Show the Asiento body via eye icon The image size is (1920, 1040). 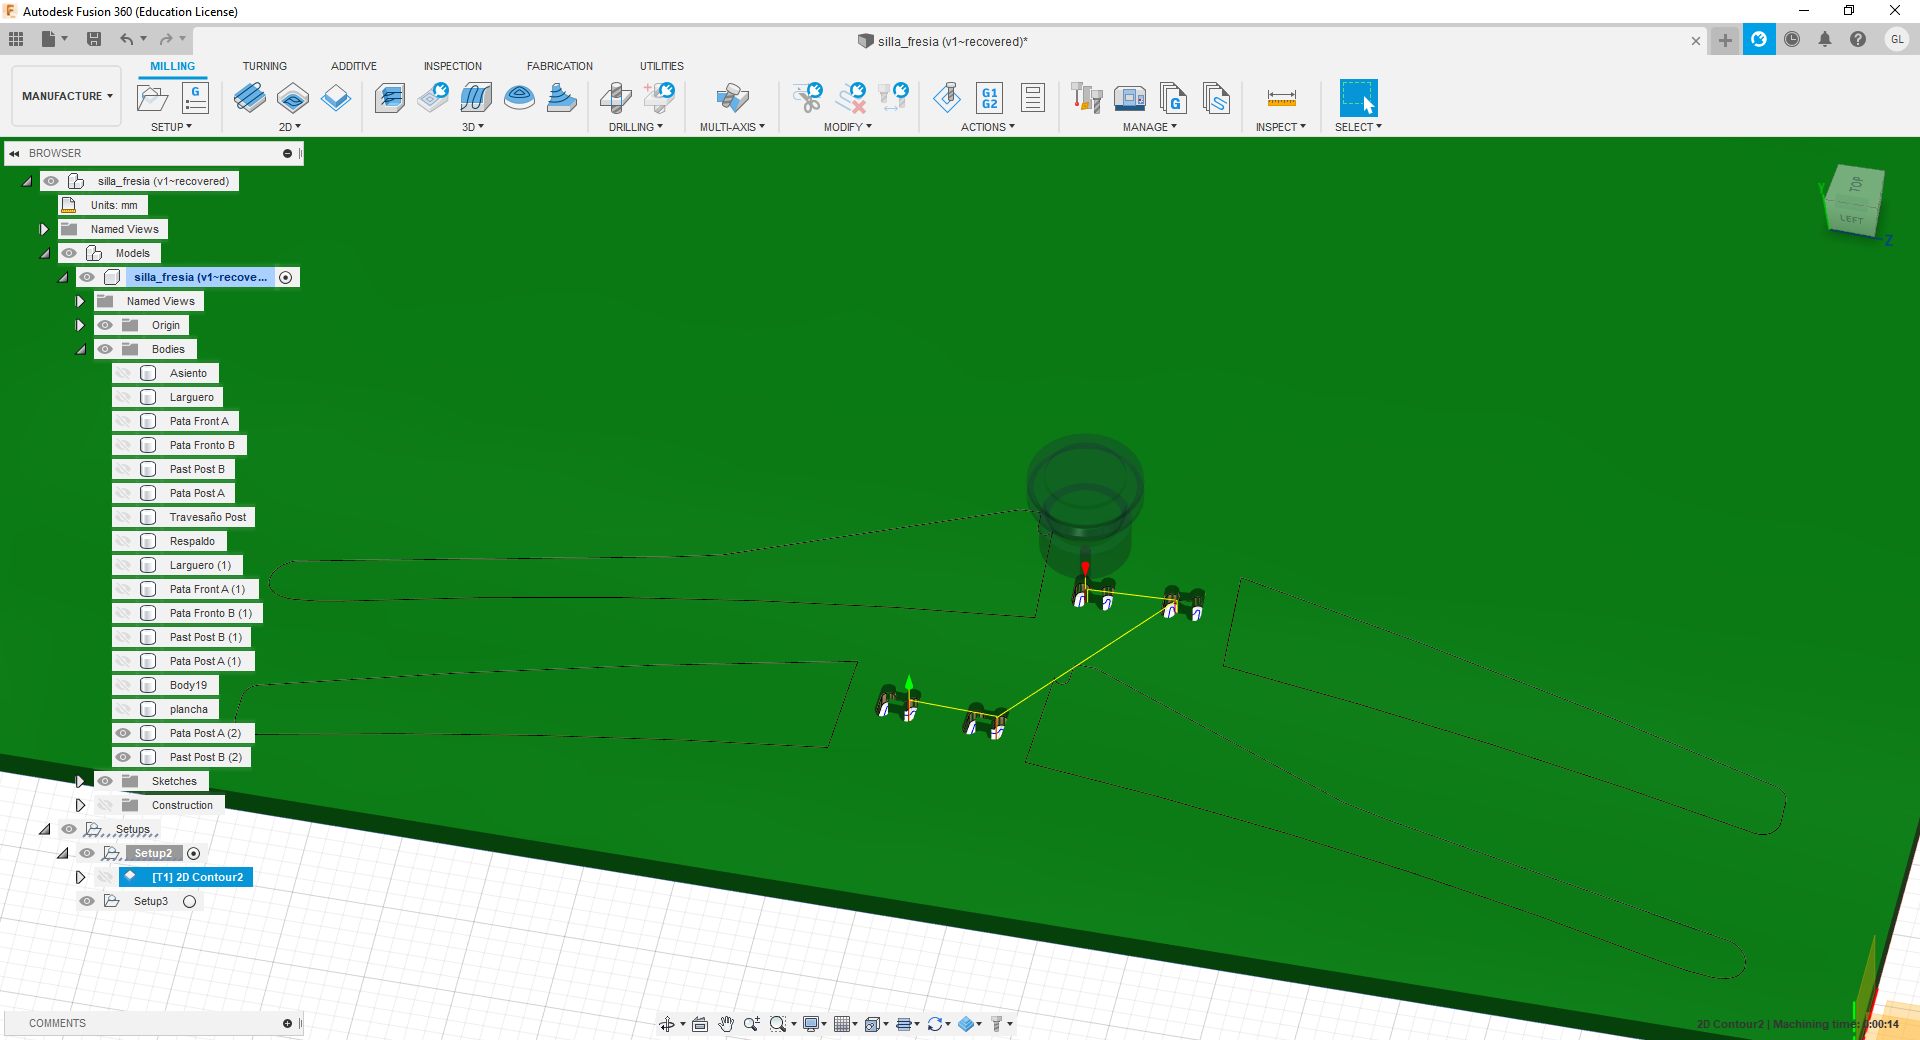123,373
